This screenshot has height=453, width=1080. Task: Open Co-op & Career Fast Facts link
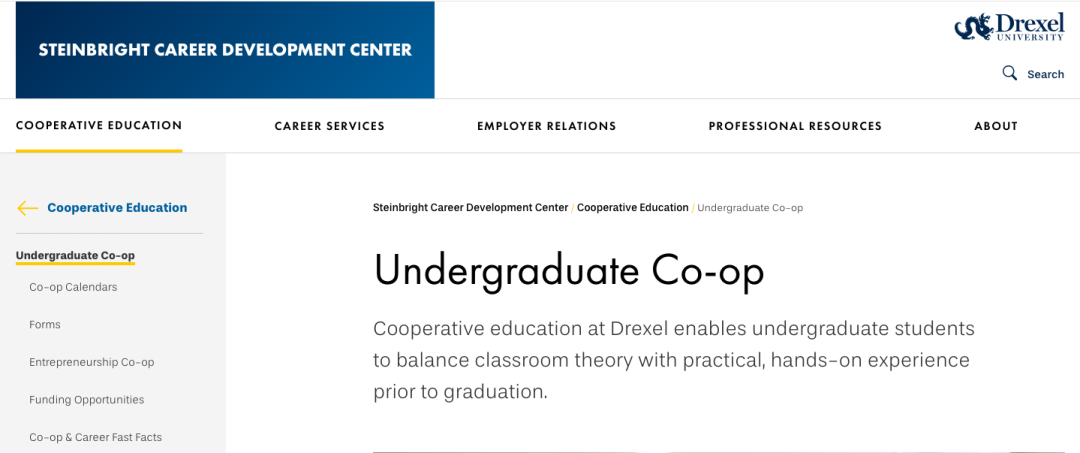point(96,437)
